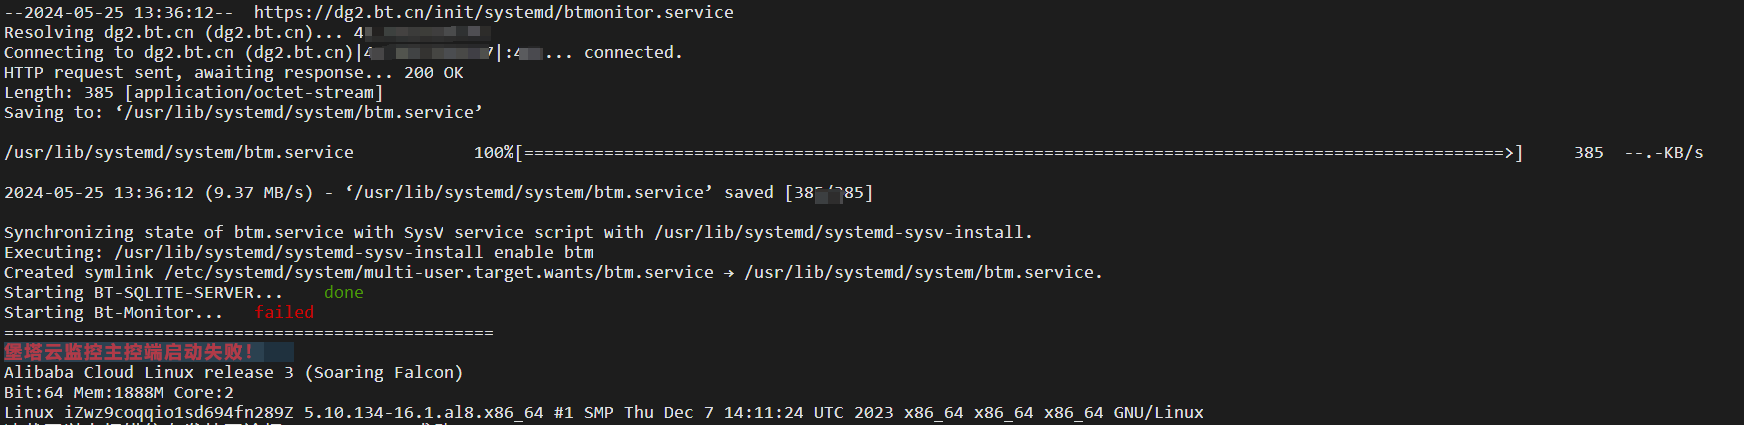This screenshot has width=1744, height=425.
Task: Click the 'Alibaba Cloud Linux release 3' line
Action: (x=233, y=372)
